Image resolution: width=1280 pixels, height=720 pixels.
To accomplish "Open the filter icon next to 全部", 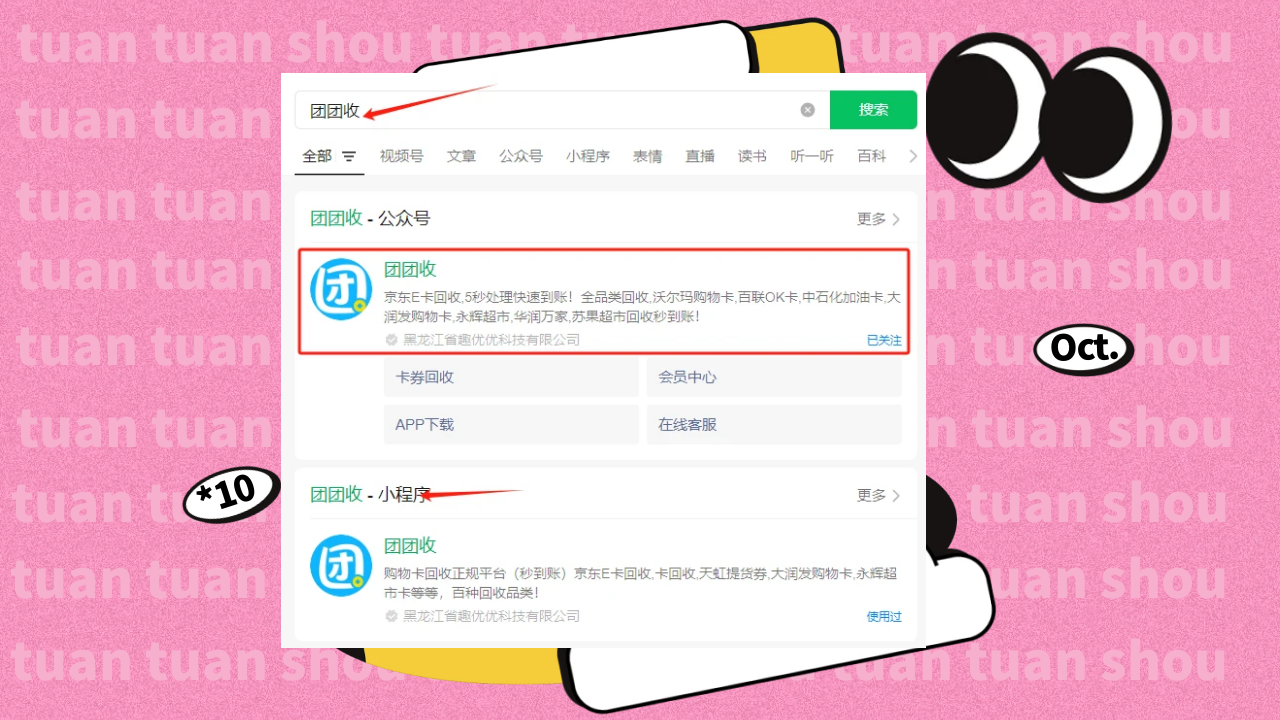I will pyautogui.click(x=349, y=157).
